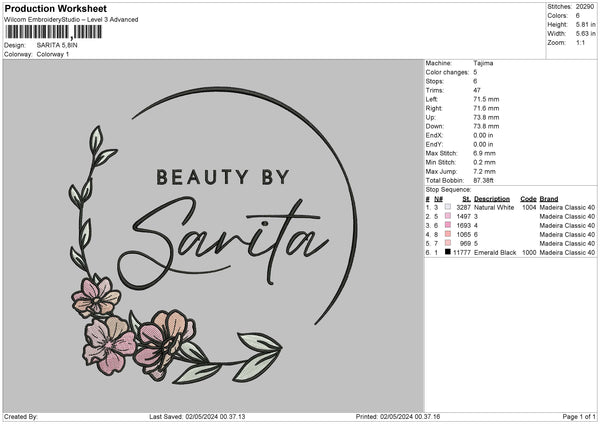Select the Emerald Black color swatch
Screen dimensions: 600x424
[448, 252]
